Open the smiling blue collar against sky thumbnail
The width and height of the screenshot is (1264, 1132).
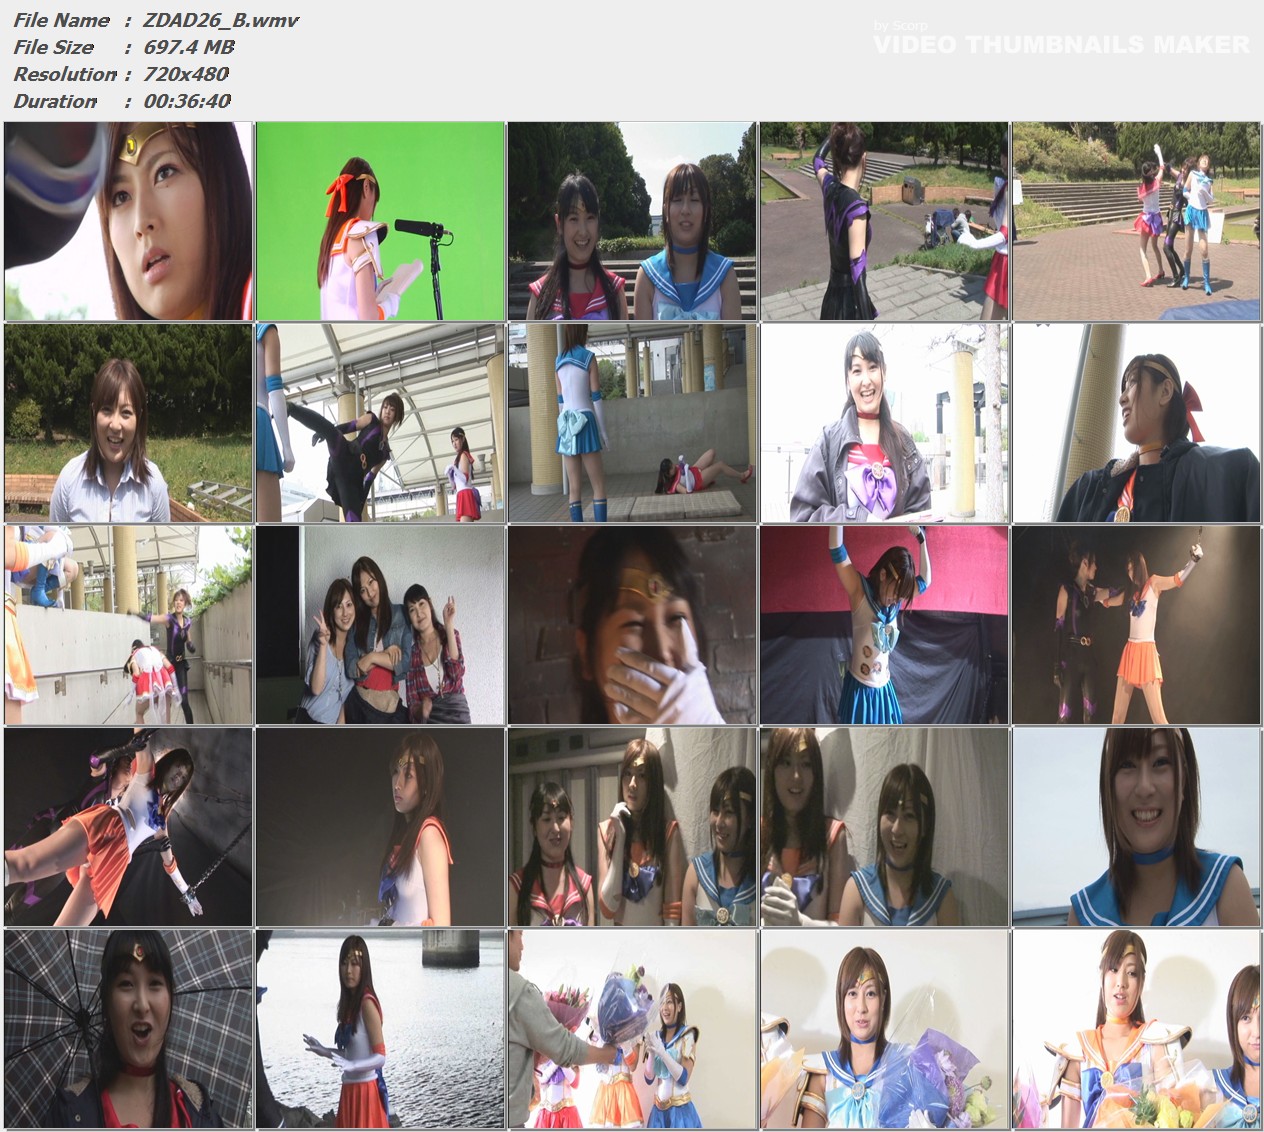(1136, 827)
